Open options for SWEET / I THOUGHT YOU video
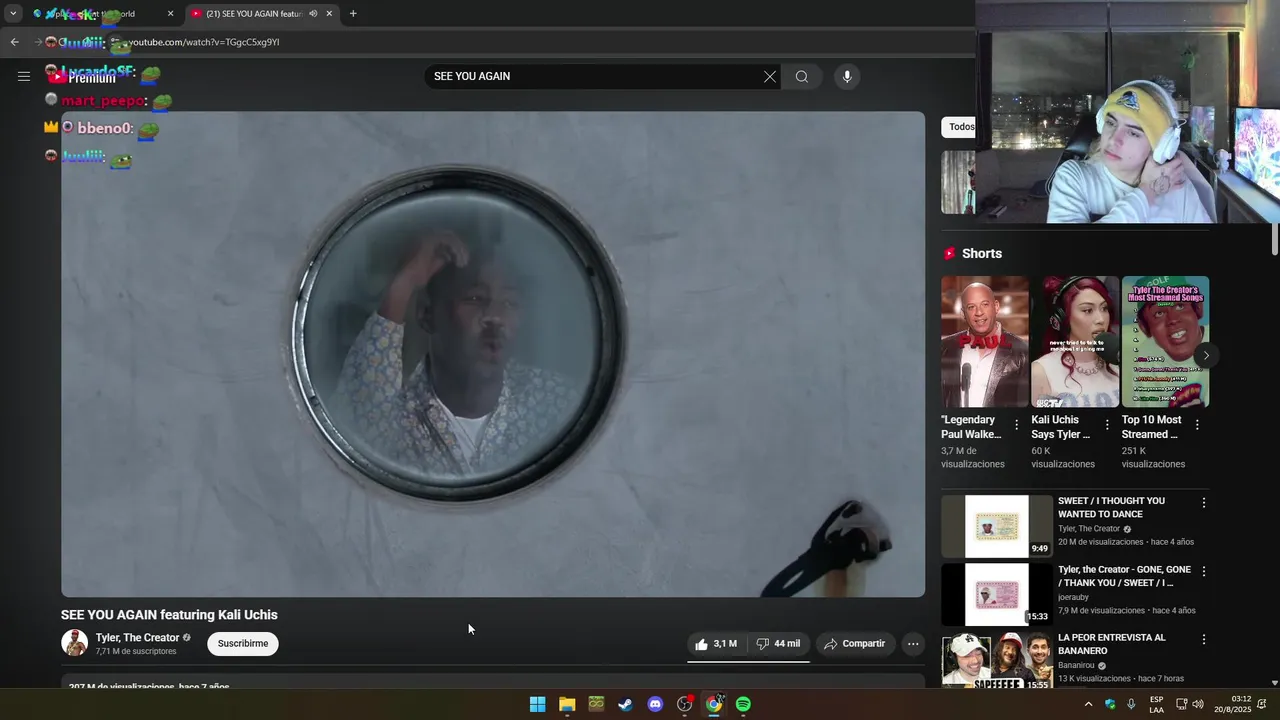Viewport: 1280px width, 720px height. tap(1204, 503)
